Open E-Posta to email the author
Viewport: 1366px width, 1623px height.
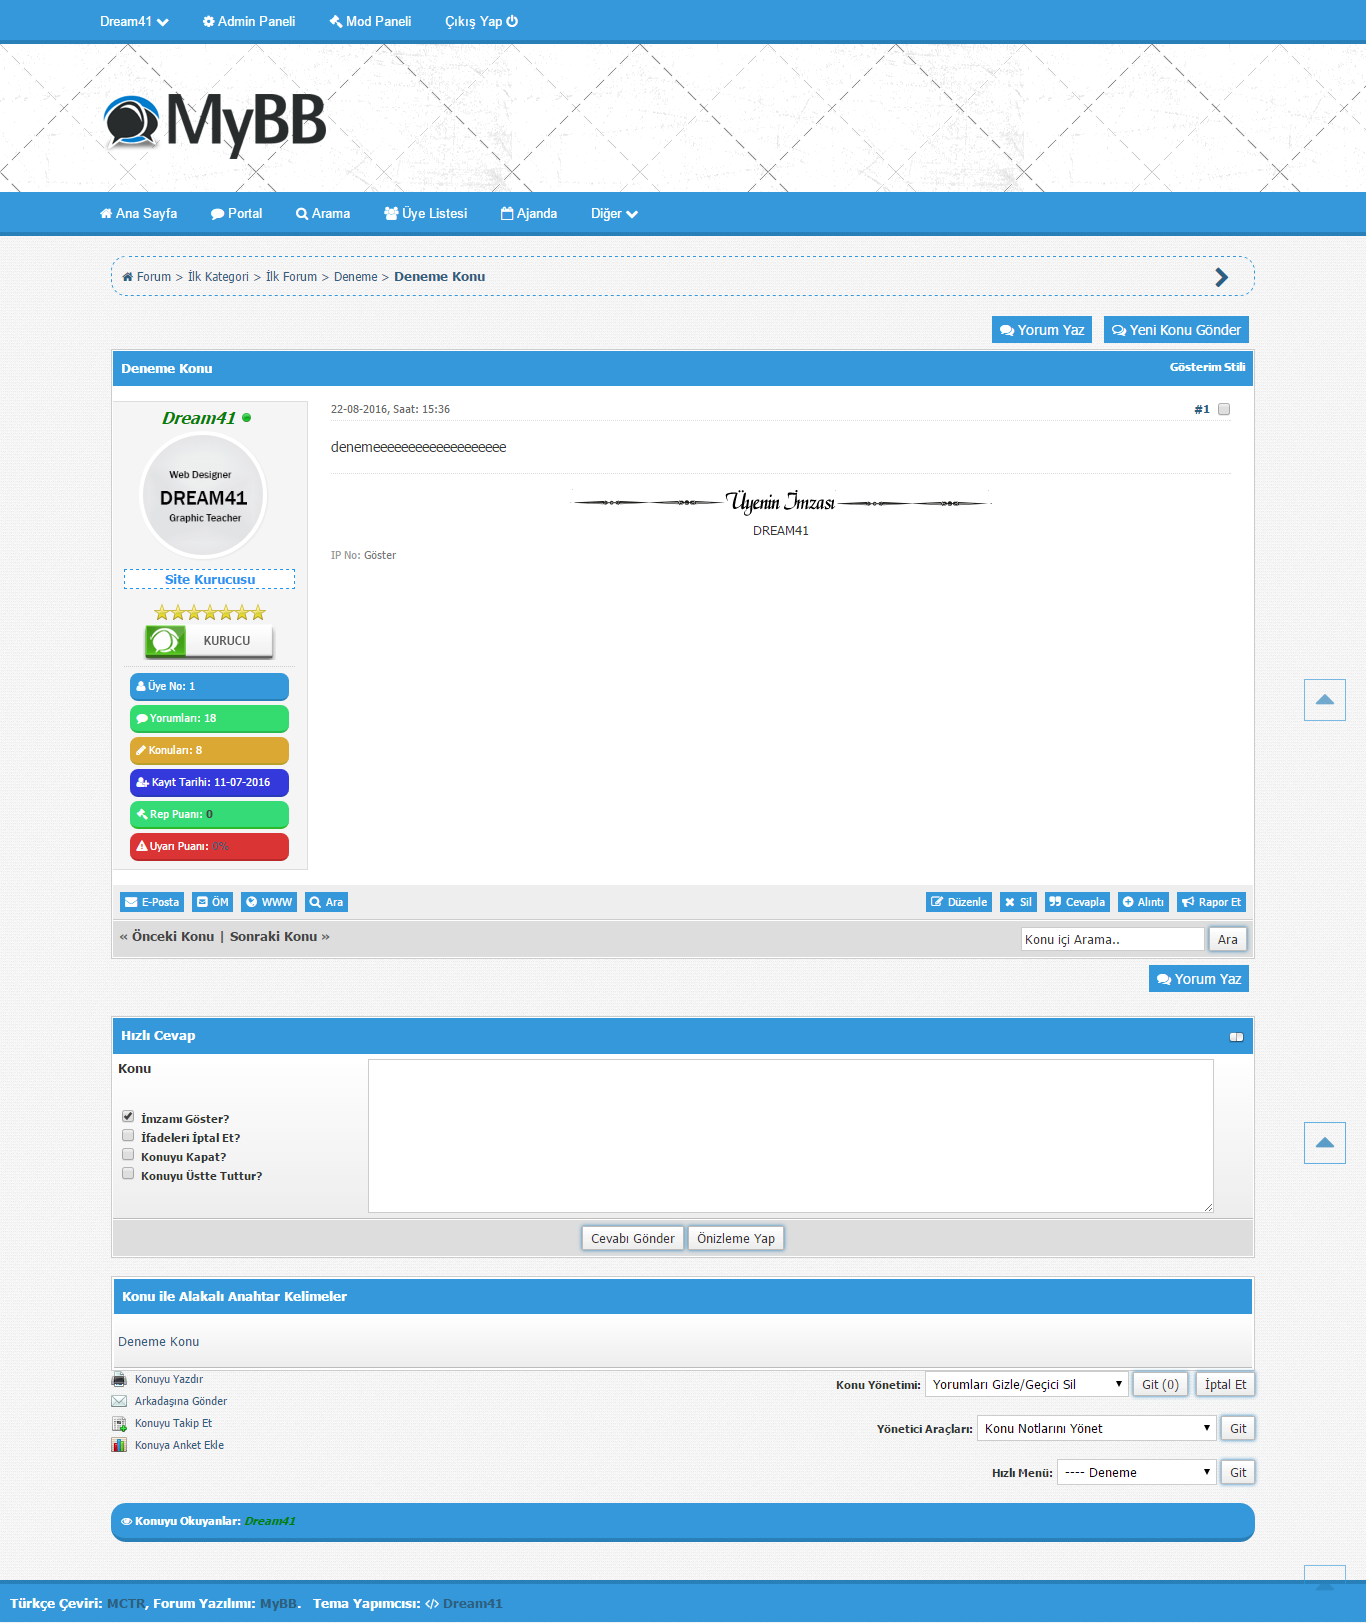pos(152,902)
